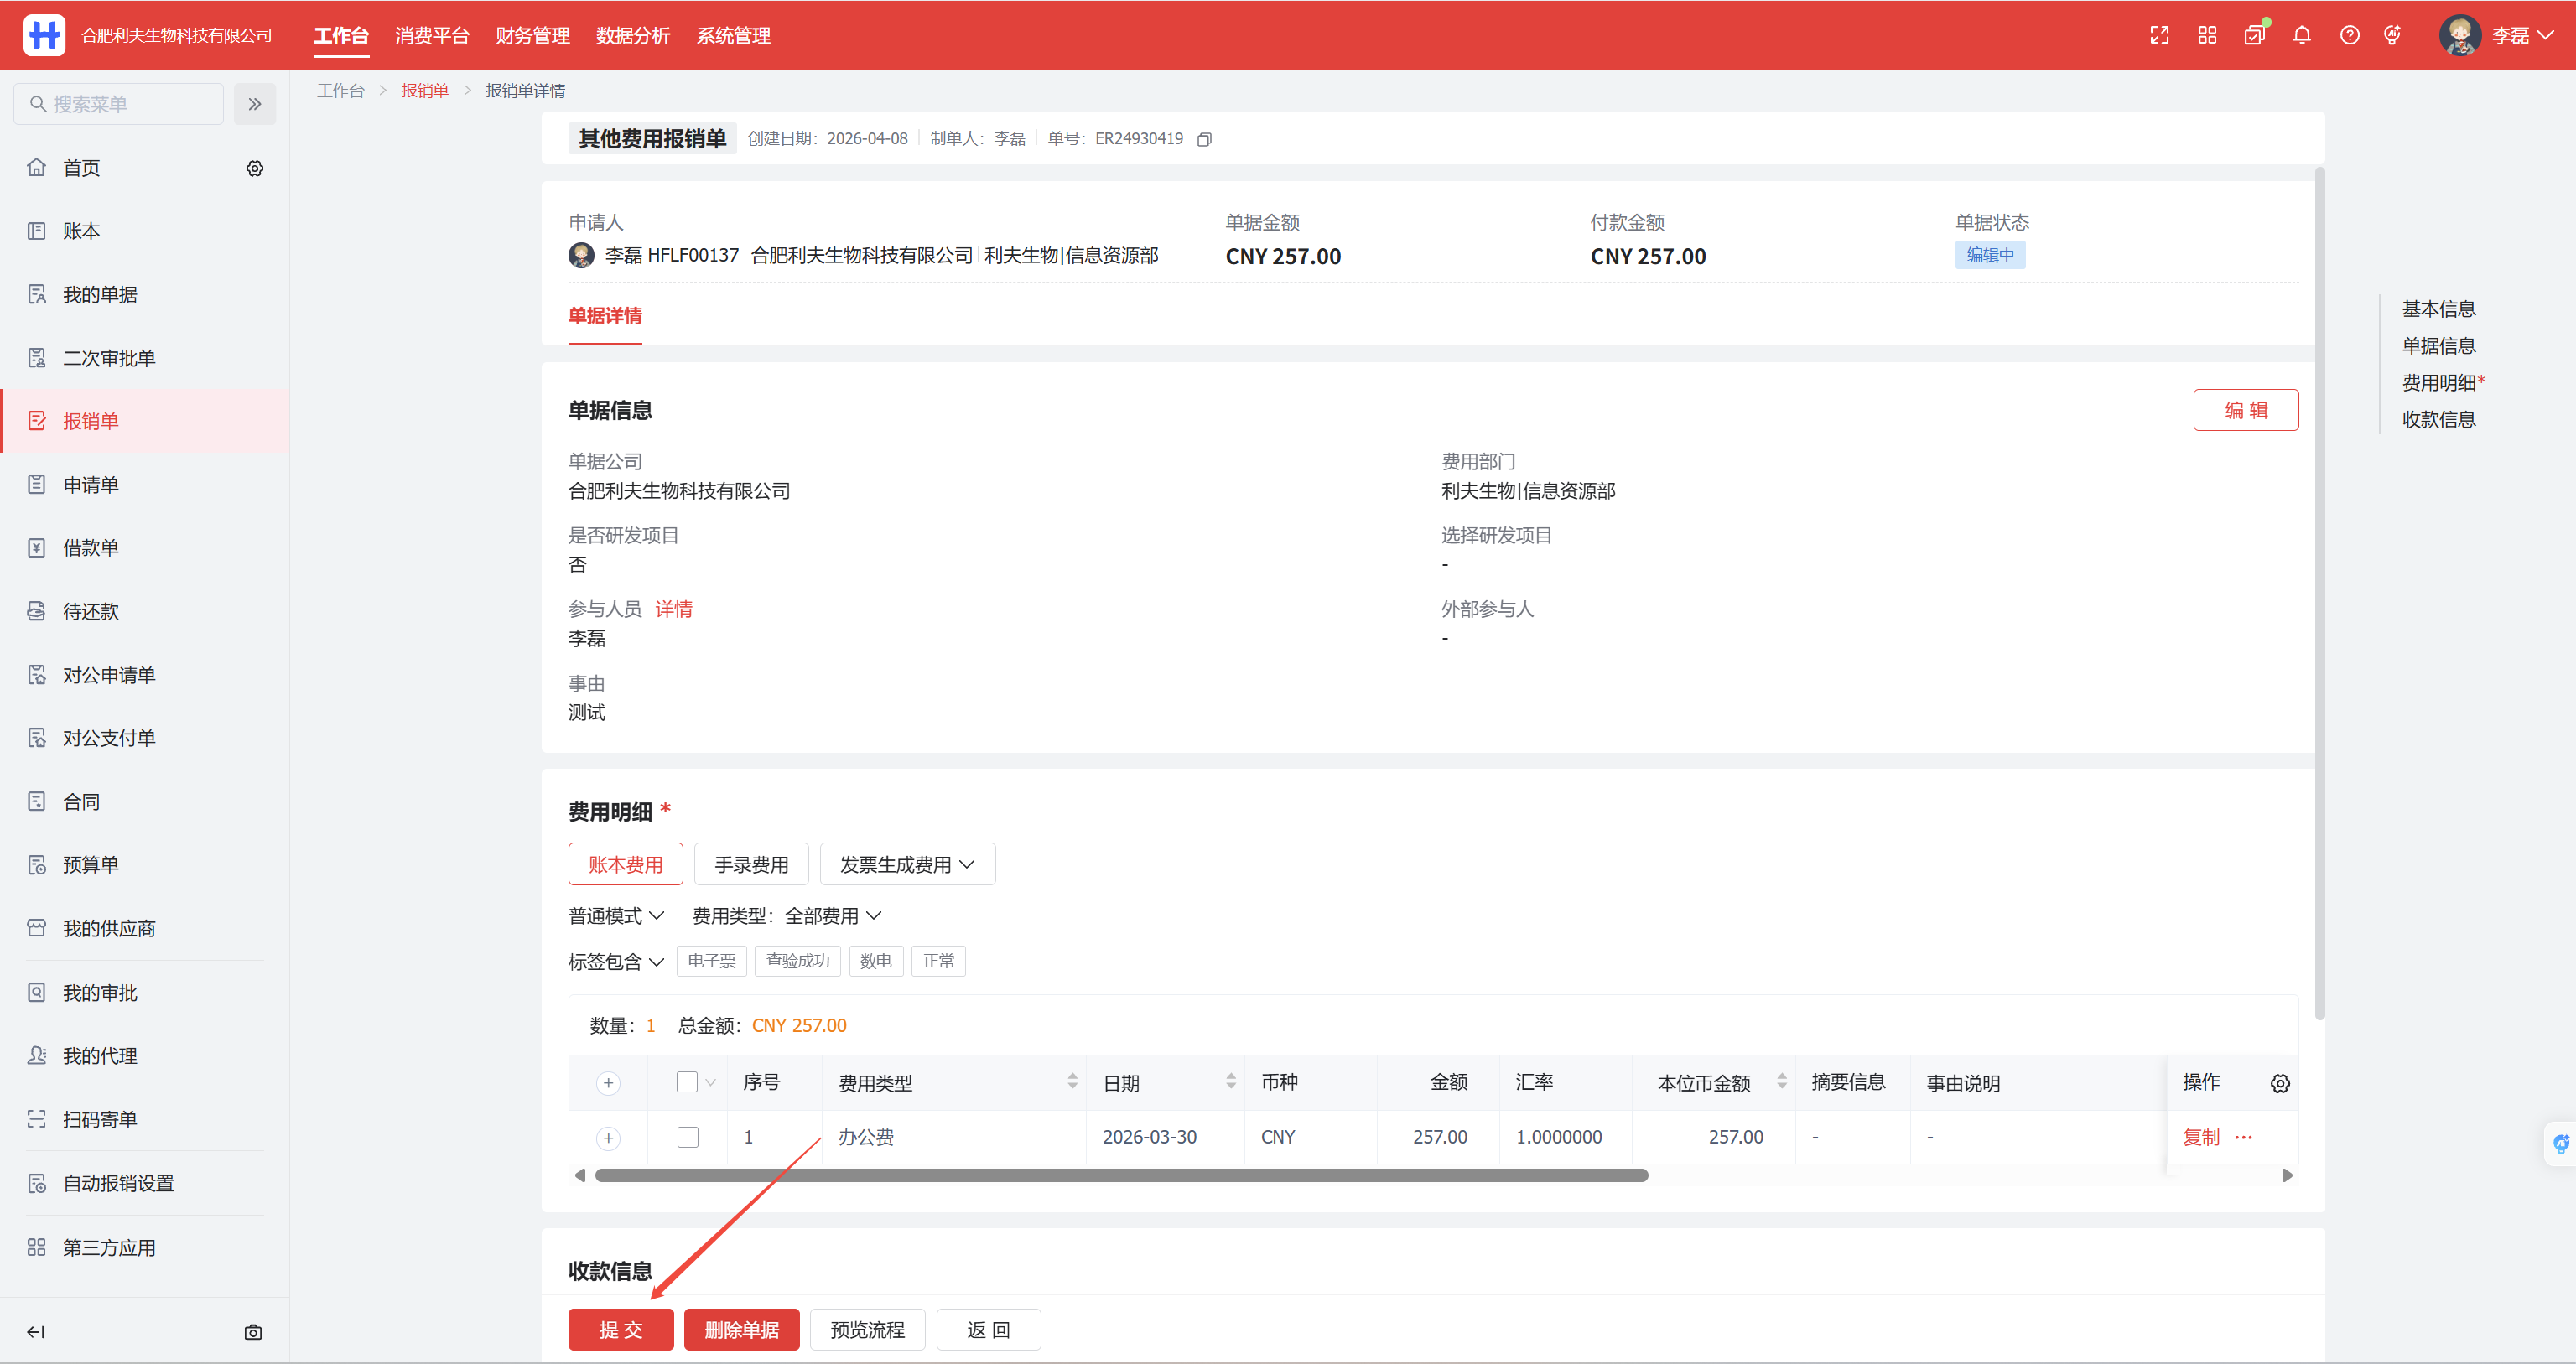Toggle fullscreen mode icon in header
The image size is (2576, 1364).
pyautogui.click(x=2159, y=36)
